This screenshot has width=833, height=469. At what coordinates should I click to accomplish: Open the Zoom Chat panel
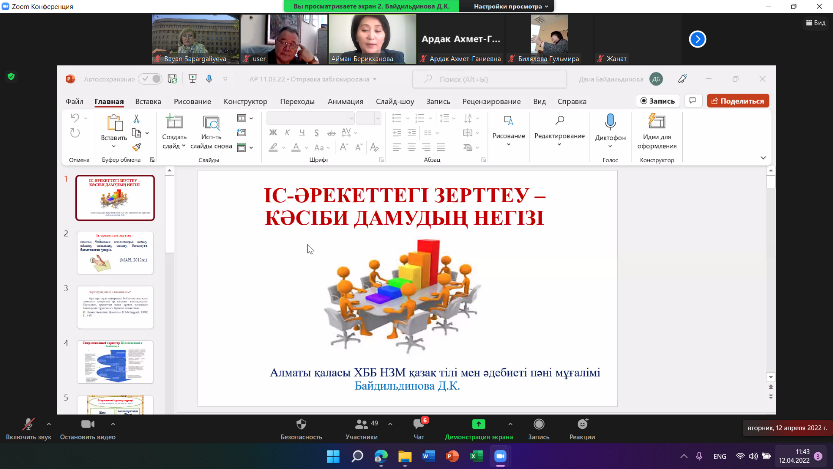tap(419, 424)
